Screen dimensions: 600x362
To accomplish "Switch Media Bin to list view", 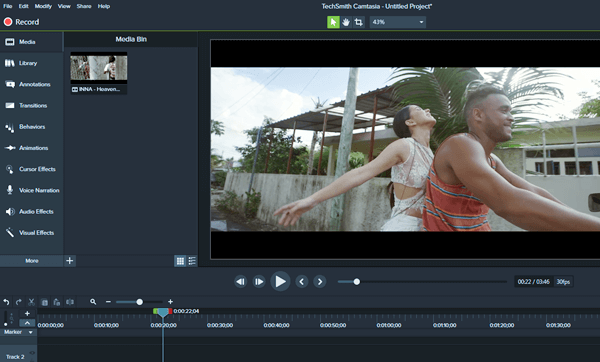I will pyautogui.click(x=192, y=261).
